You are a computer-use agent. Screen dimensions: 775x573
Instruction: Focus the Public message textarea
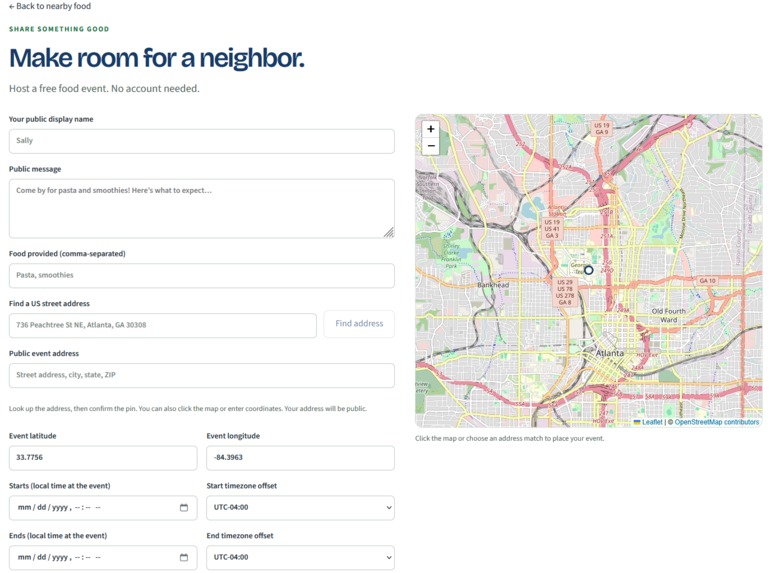[202, 209]
